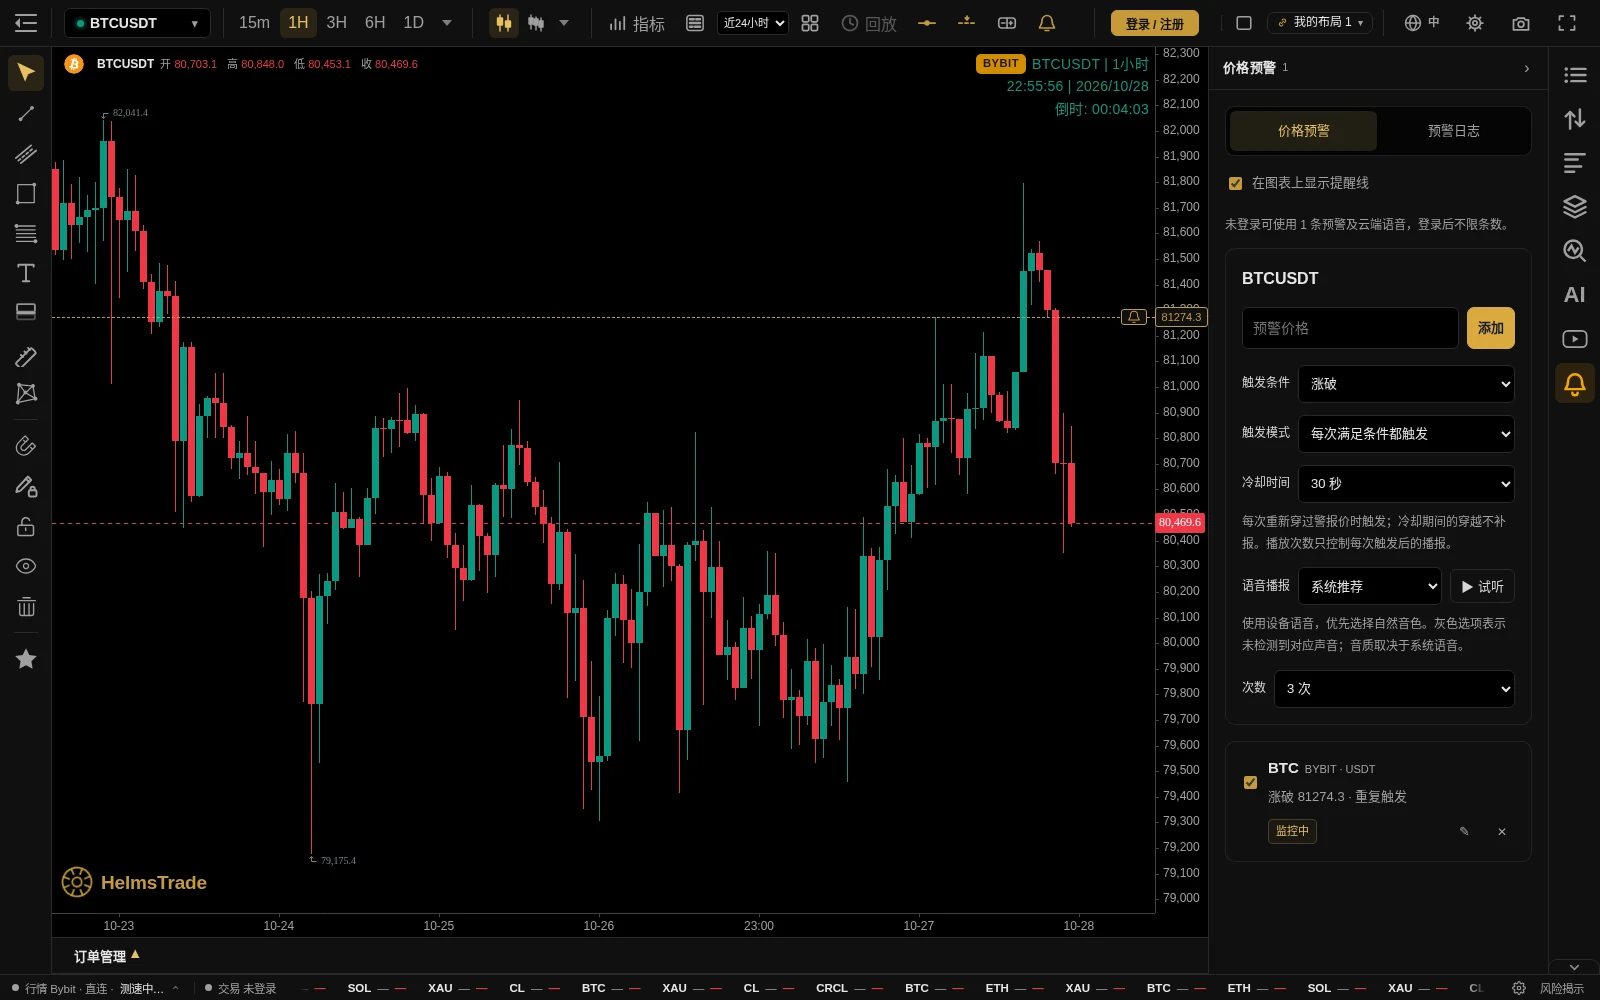Open the alert bell in top toolbar
This screenshot has width=1600, height=1000.
pos(1047,23)
